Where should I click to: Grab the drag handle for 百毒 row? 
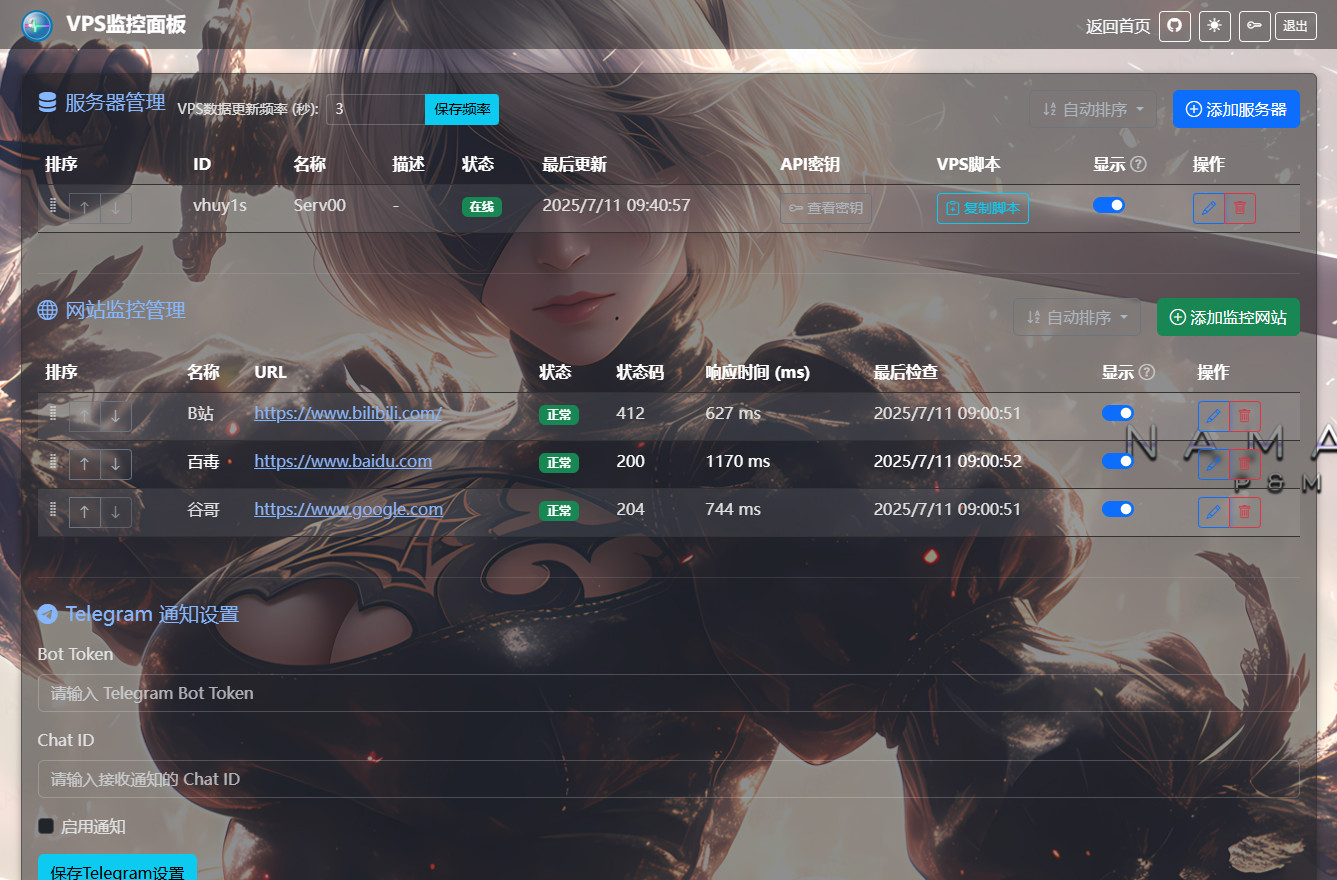pos(53,461)
